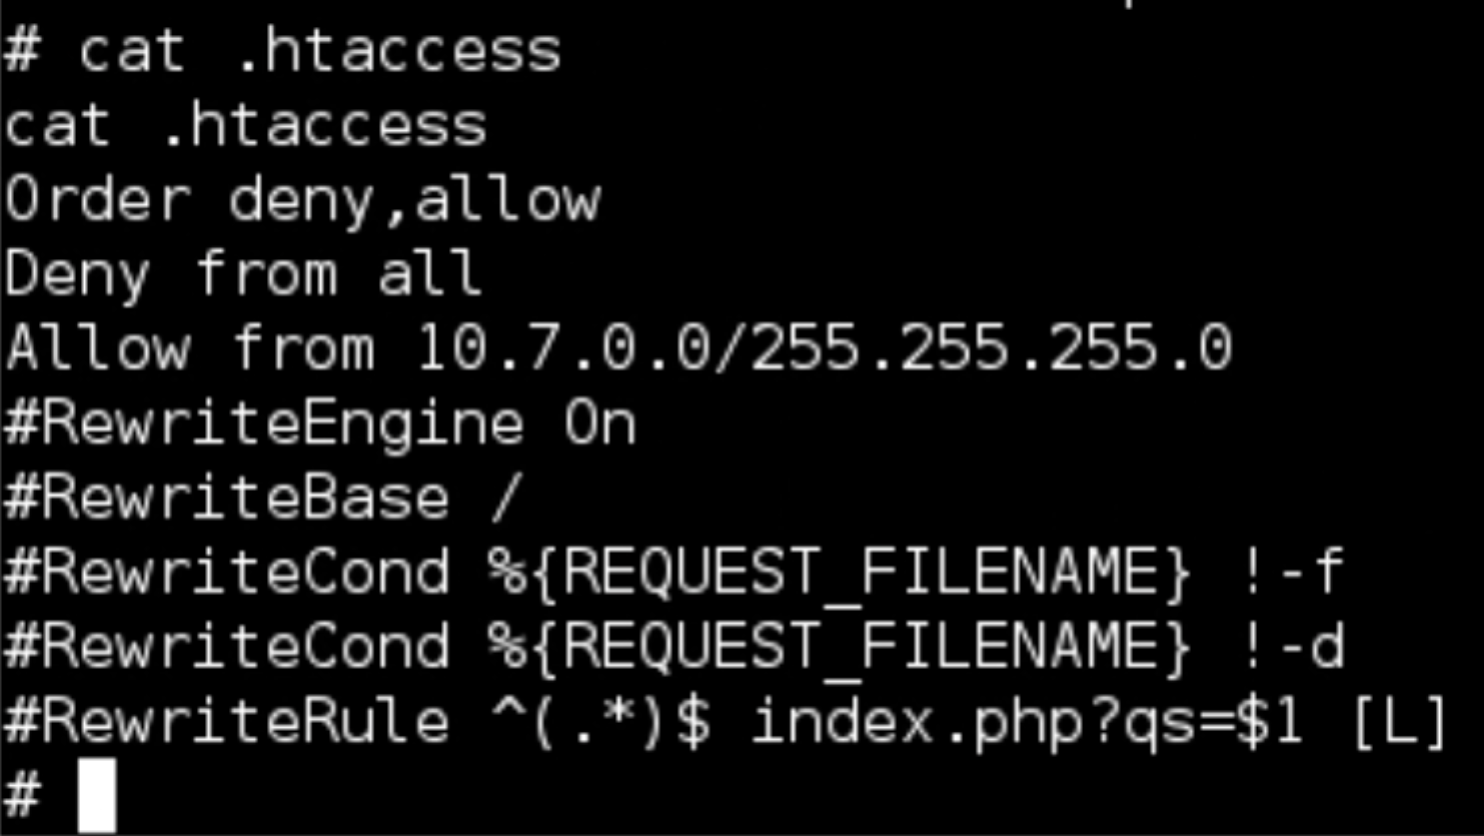Click the netmask 255.255.255.0
This screenshot has height=836, width=1484.
[991, 348]
